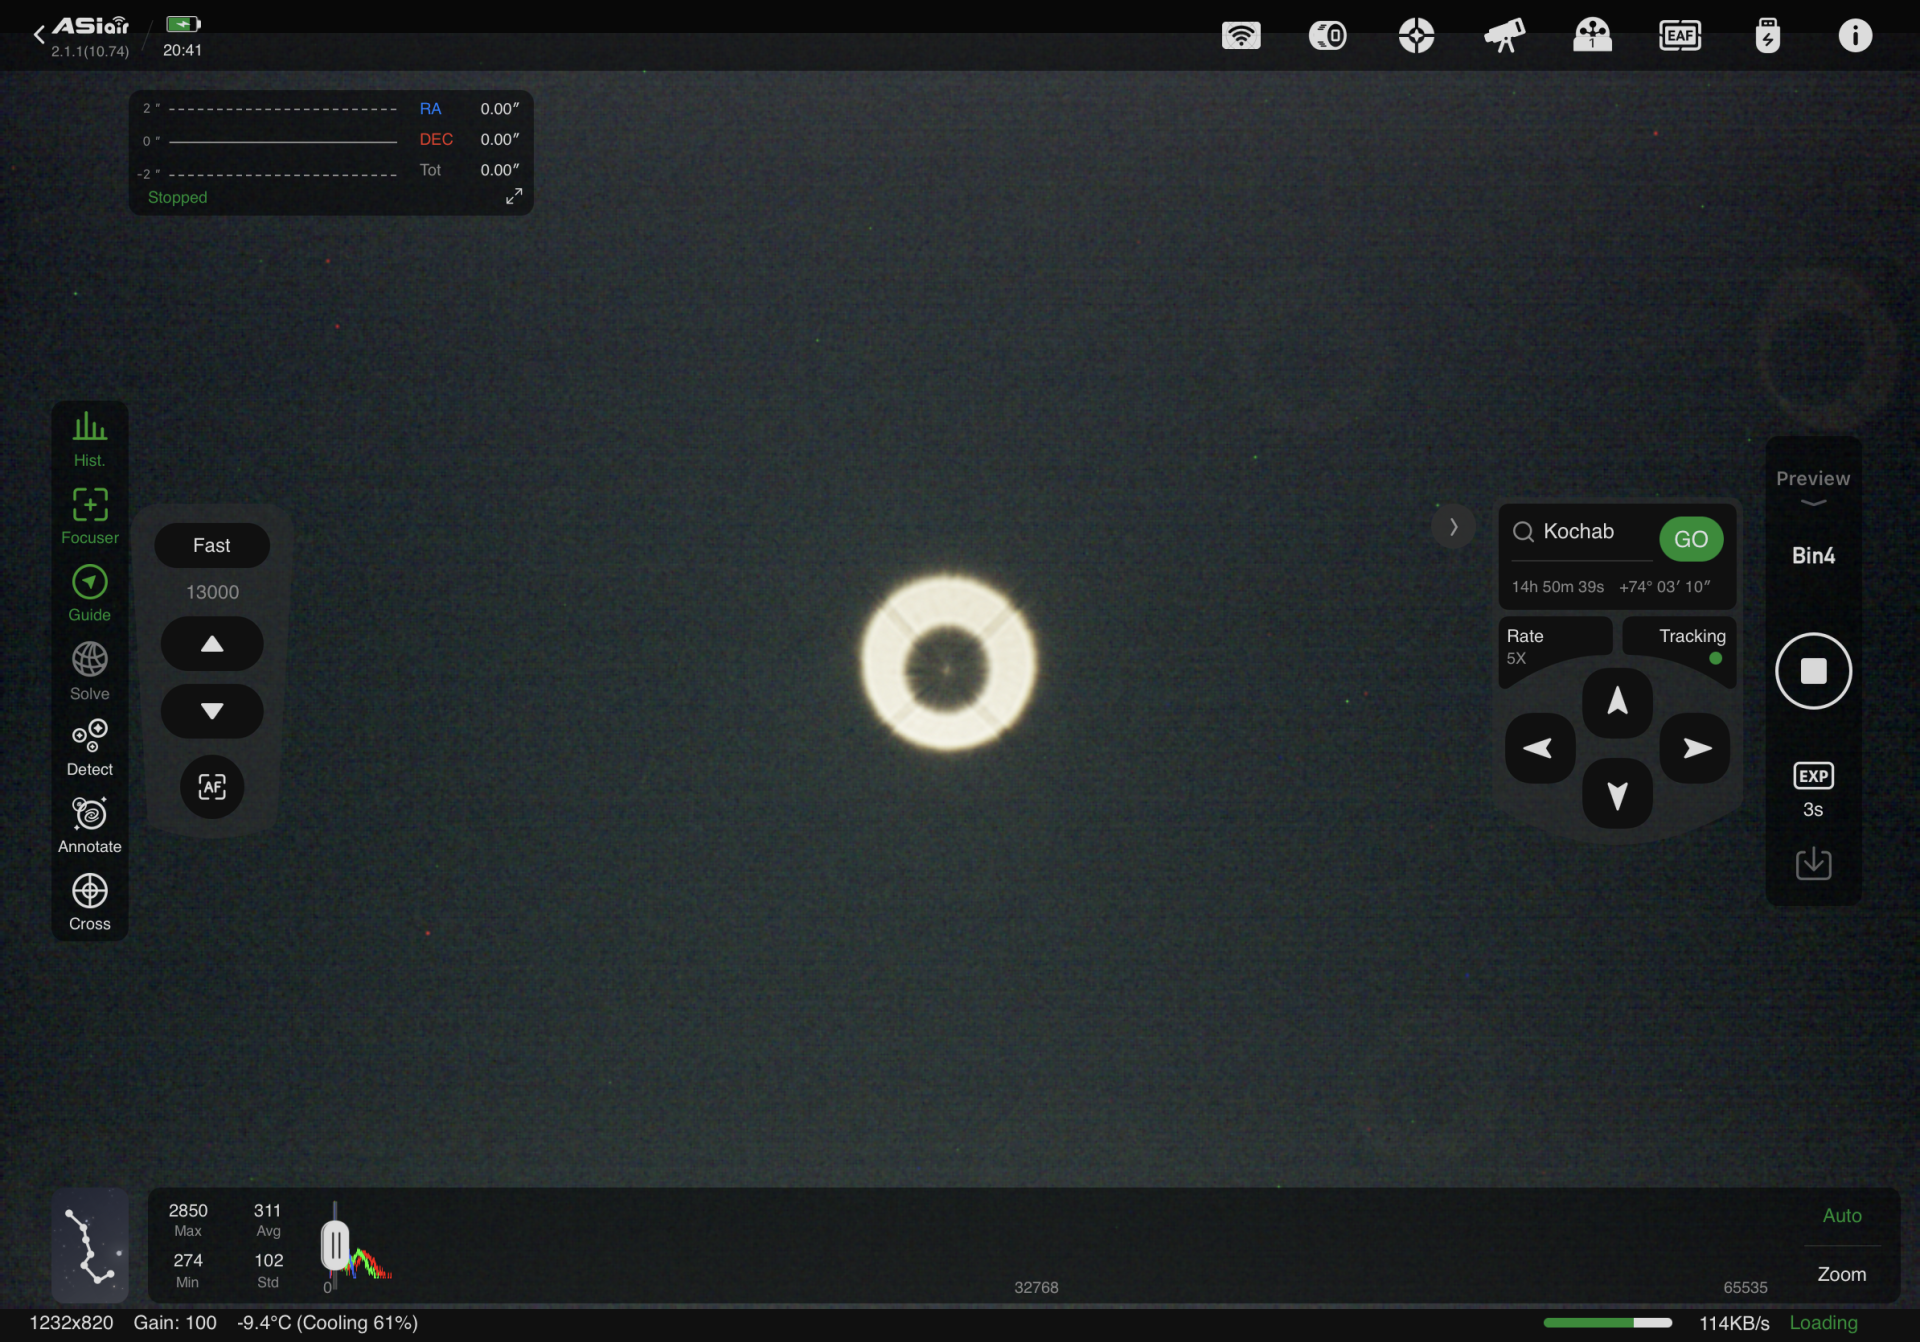This screenshot has width=1920, height=1342.
Task: Start auto focus with AF button
Action: coord(212,787)
